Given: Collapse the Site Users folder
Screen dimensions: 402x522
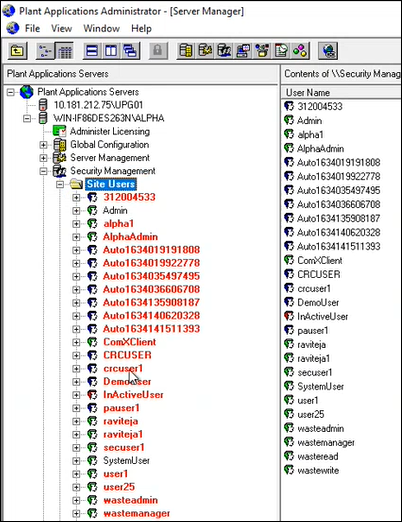Looking at the screenshot, I should [x=60, y=184].
